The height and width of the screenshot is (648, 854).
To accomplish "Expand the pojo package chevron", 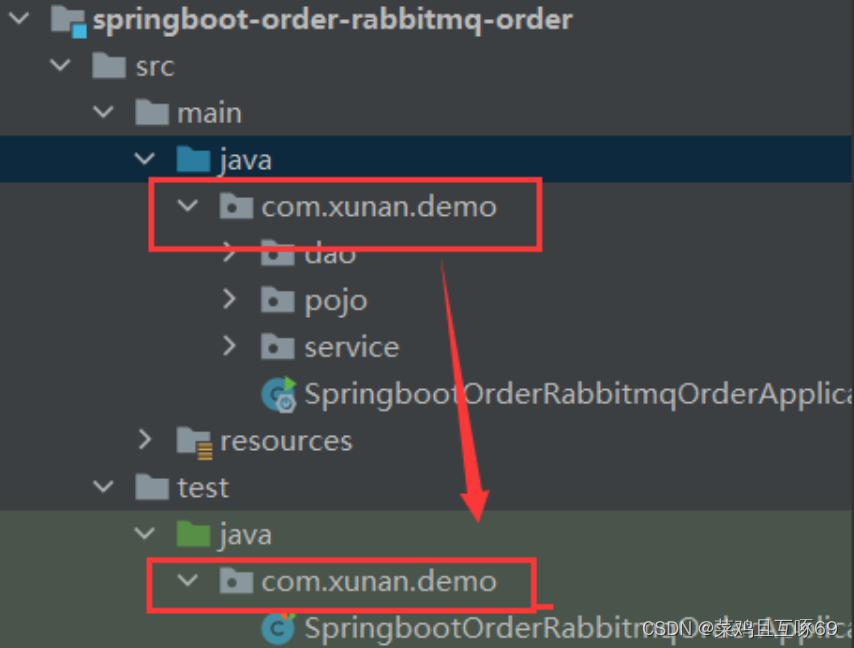I will [x=231, y=300].
